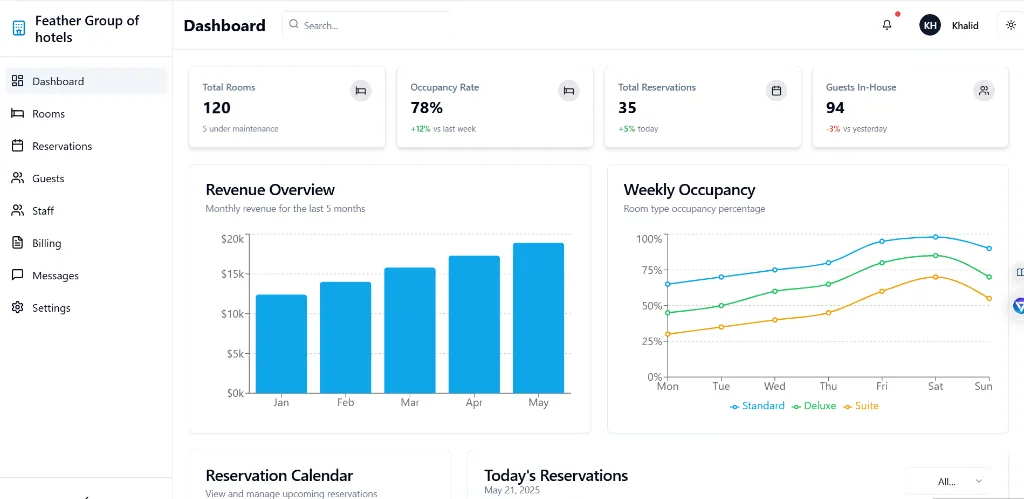This screenshot has height=499, width=1024.
Task: Click calendar icon on Total Reservations card
Action: (776, 91)
